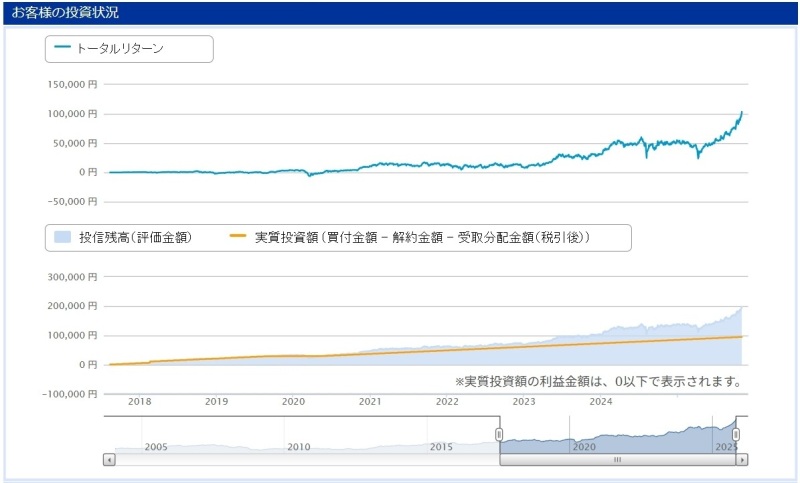
Task: Click navigator right range handle
Action: click(x=736, y=434)
